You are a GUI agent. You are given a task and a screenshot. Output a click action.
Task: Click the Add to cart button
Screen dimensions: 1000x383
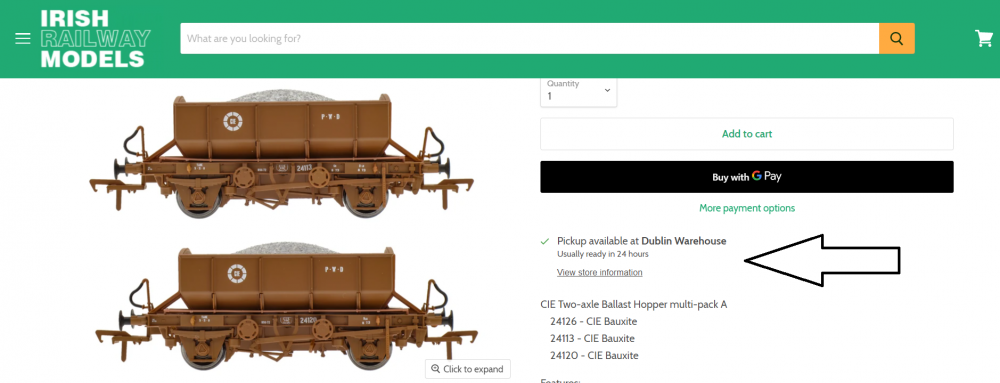tap(747, 134)
